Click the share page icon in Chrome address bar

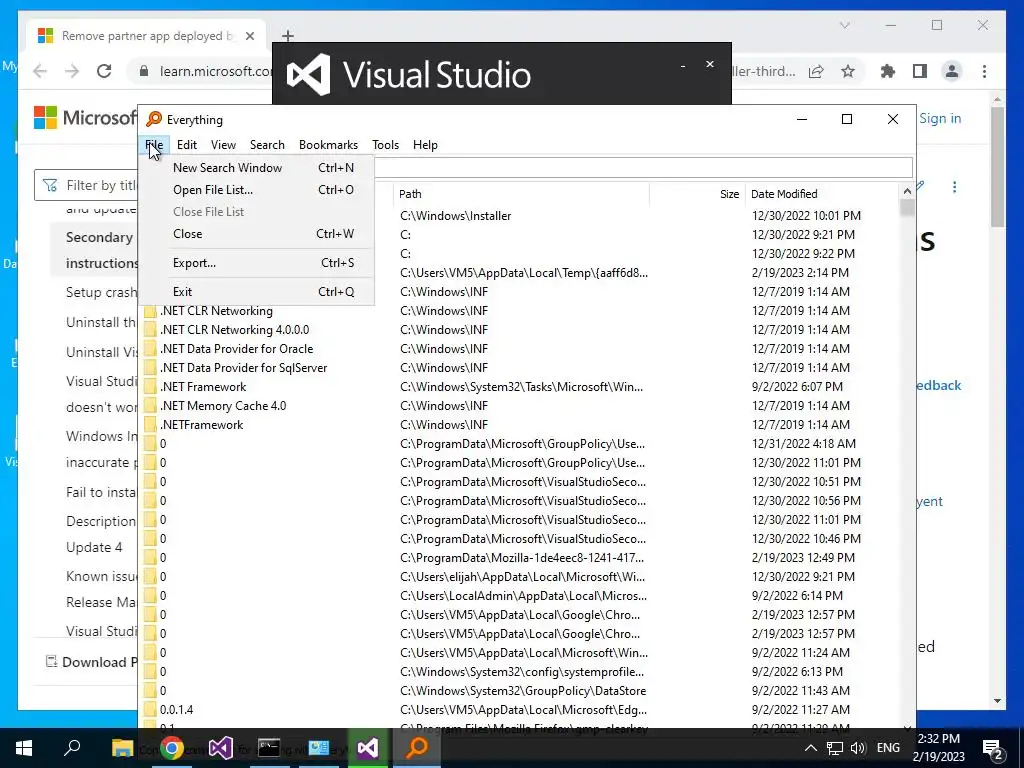tap(816, 71)
